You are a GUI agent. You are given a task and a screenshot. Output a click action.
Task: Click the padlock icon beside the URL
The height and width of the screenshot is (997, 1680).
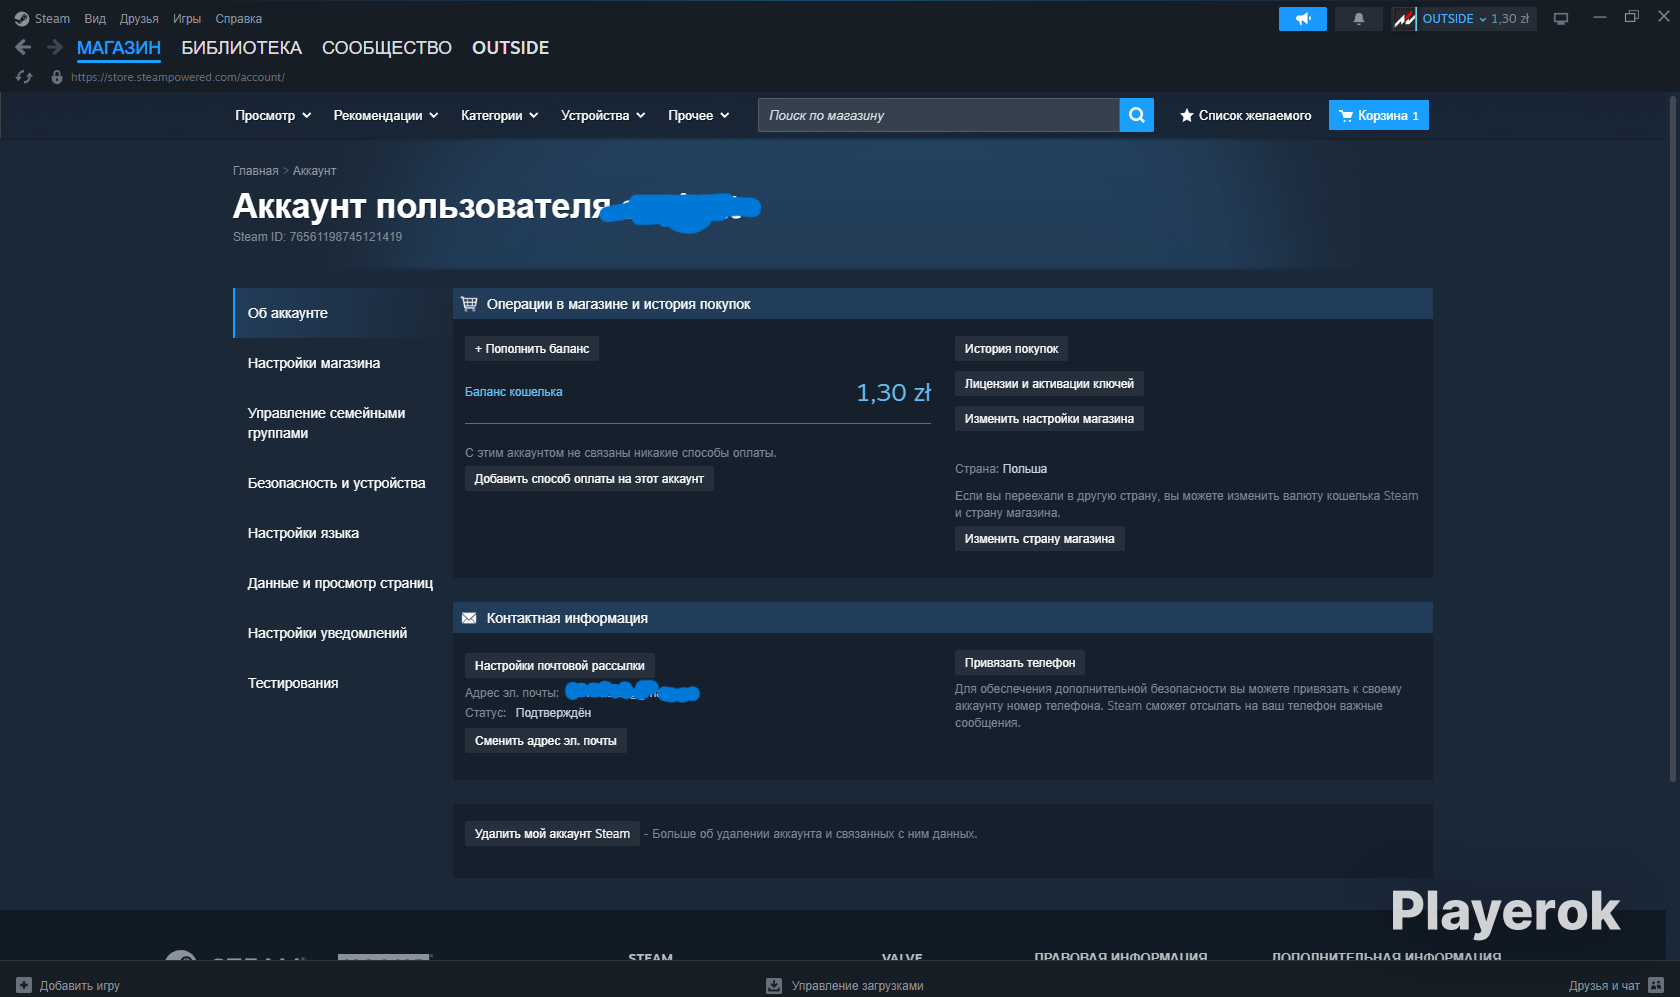(x=57, y=77)
